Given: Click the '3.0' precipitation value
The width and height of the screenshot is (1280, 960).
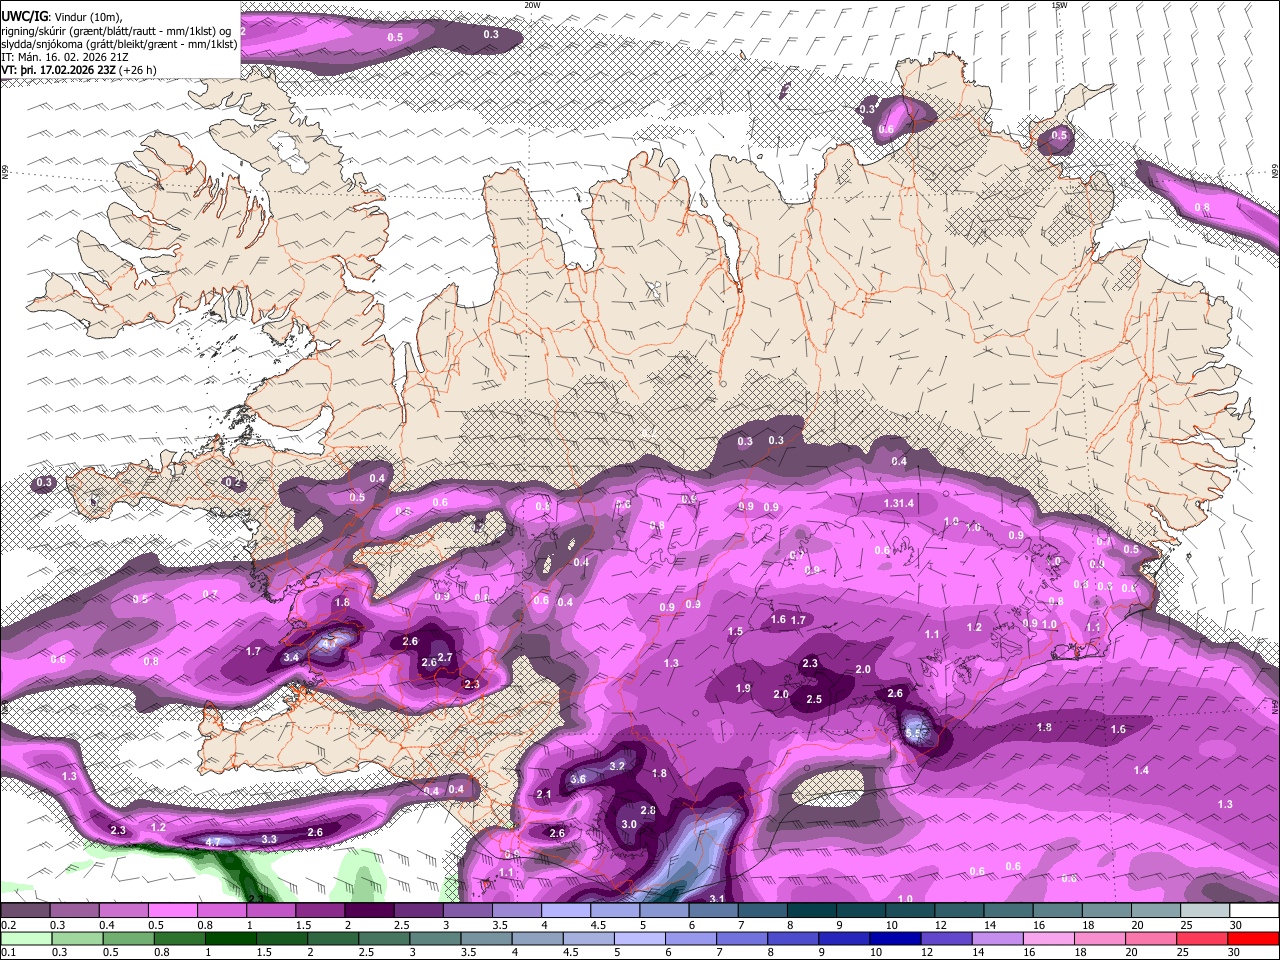Looking at the screenshot, I should 629,824.
